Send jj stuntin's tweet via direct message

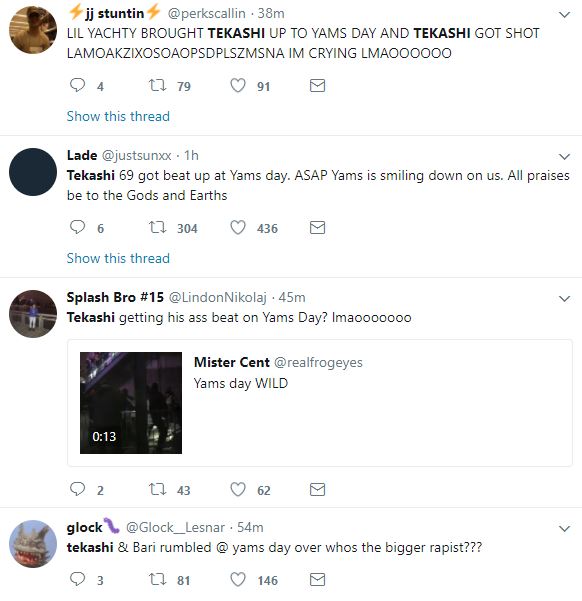317,85
